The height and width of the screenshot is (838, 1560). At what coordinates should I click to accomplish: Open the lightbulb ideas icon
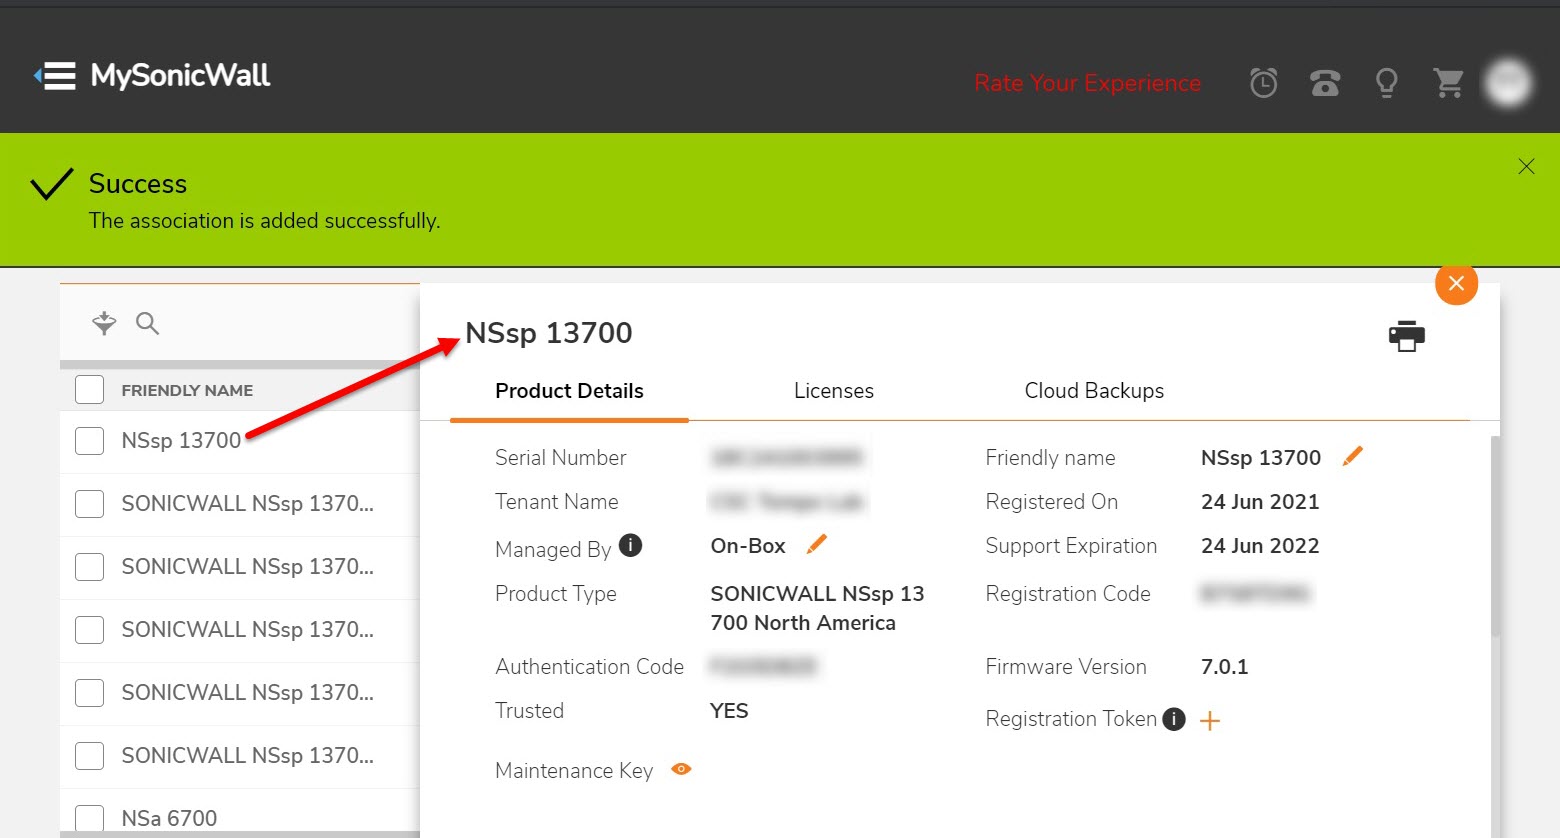pyautogui.click(x=1386, y=82)
